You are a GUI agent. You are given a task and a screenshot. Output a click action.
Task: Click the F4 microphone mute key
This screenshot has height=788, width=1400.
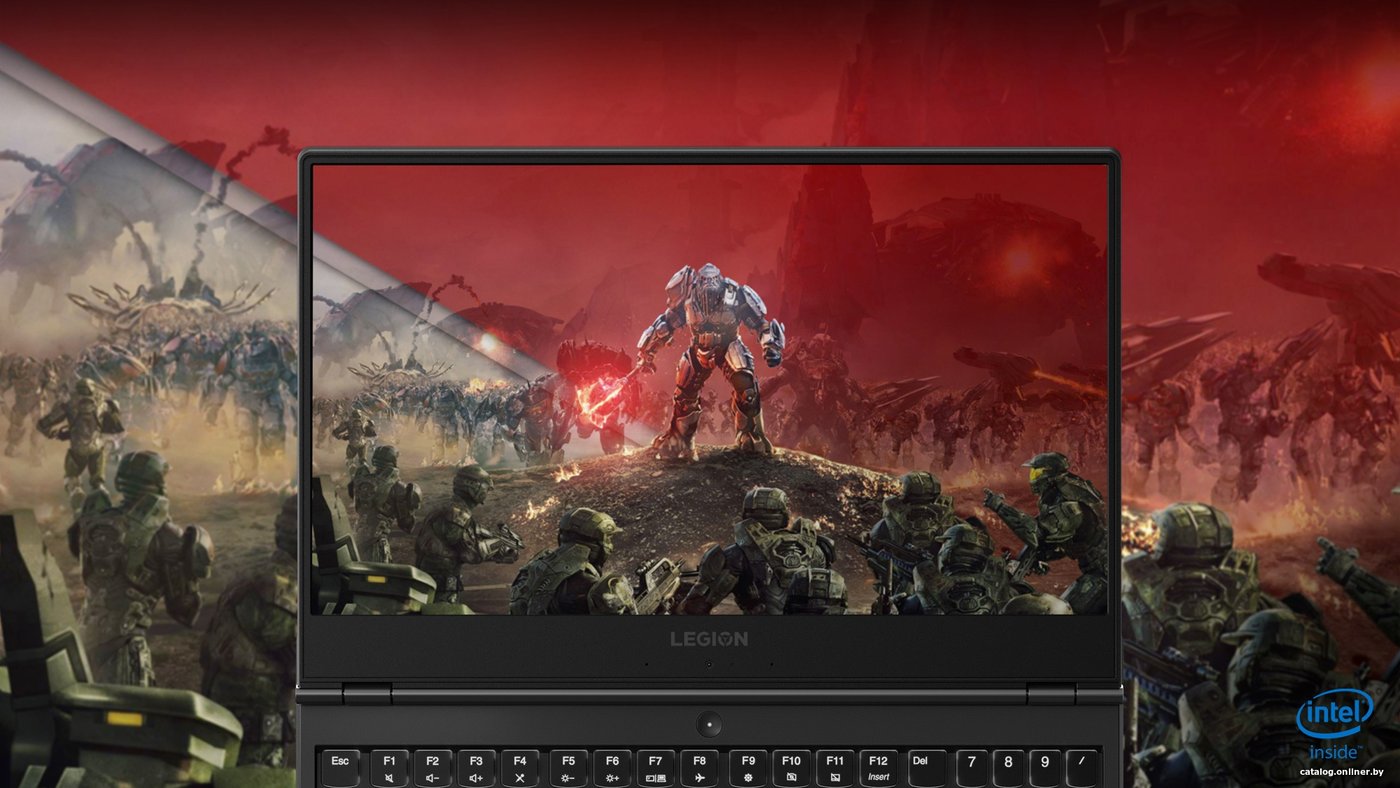point(520,768)
